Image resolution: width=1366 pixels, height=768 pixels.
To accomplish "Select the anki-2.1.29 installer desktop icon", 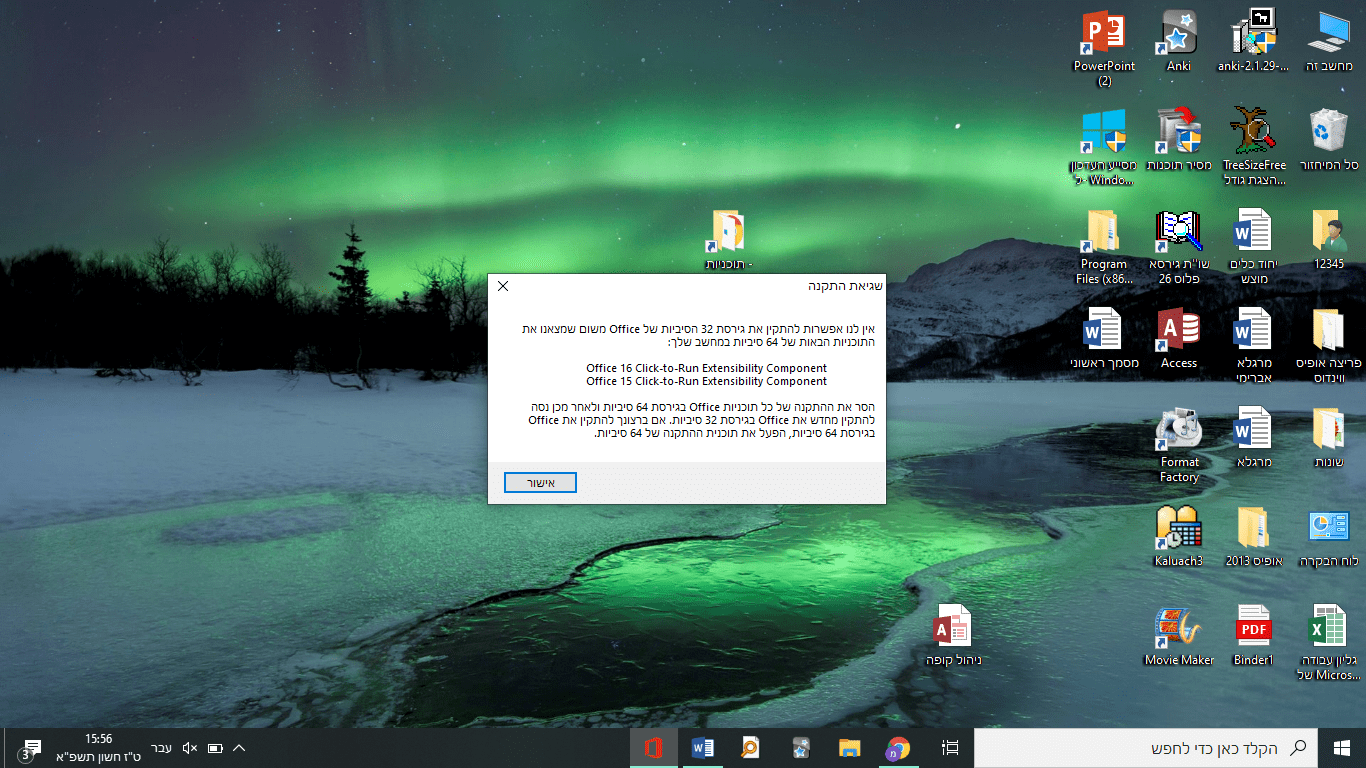I will 1252,41.
